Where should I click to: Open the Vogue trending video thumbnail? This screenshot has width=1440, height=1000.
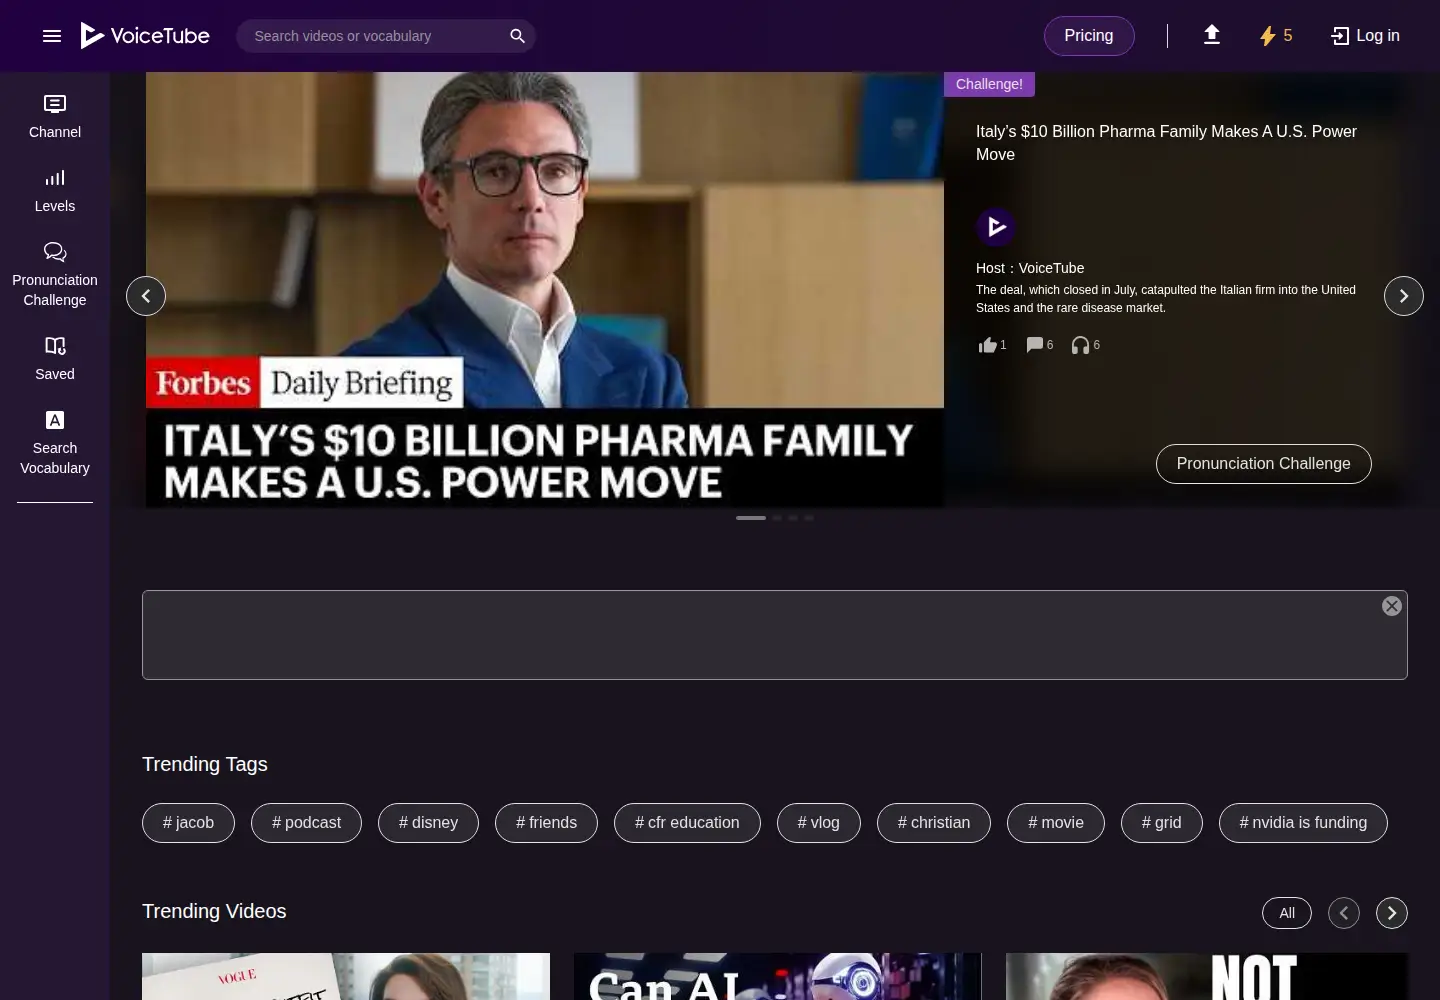tap(346, 977)
